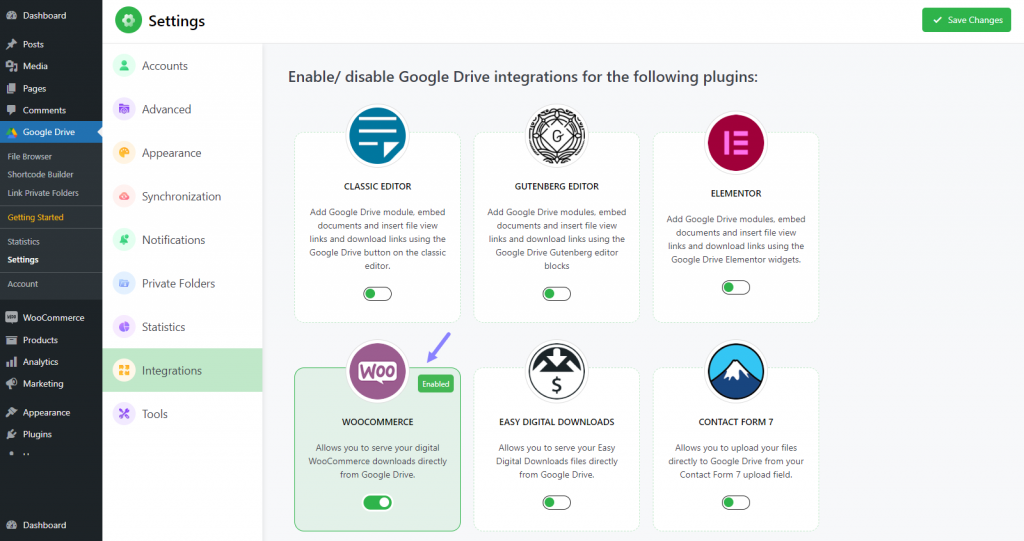Click the Statistics pie chart icon

click(x=124, y=327)
